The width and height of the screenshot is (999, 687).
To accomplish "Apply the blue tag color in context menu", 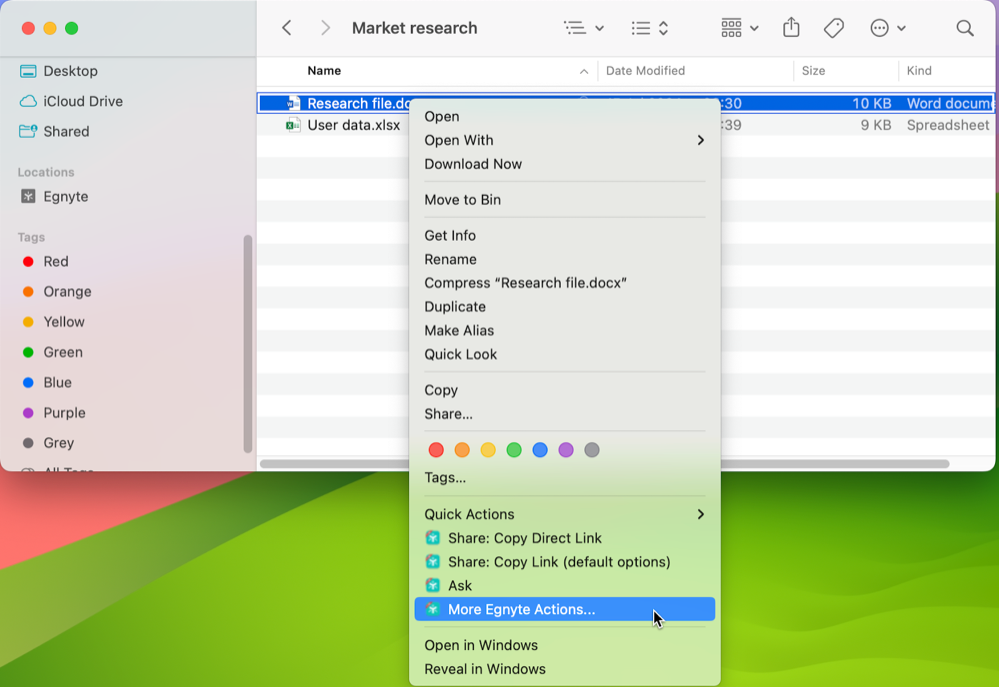I will 540,450.
